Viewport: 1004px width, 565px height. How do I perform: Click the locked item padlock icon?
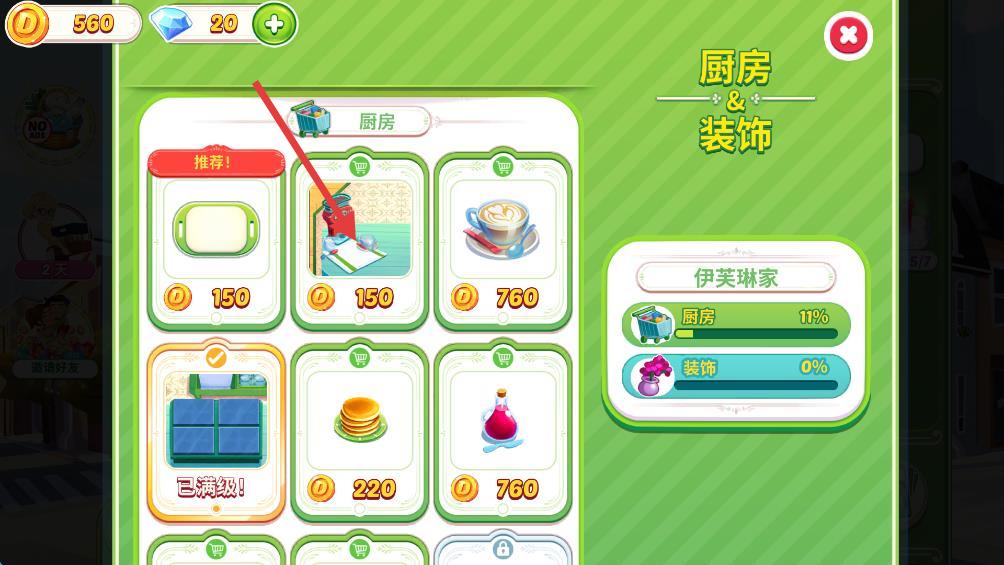click(503, 549)
